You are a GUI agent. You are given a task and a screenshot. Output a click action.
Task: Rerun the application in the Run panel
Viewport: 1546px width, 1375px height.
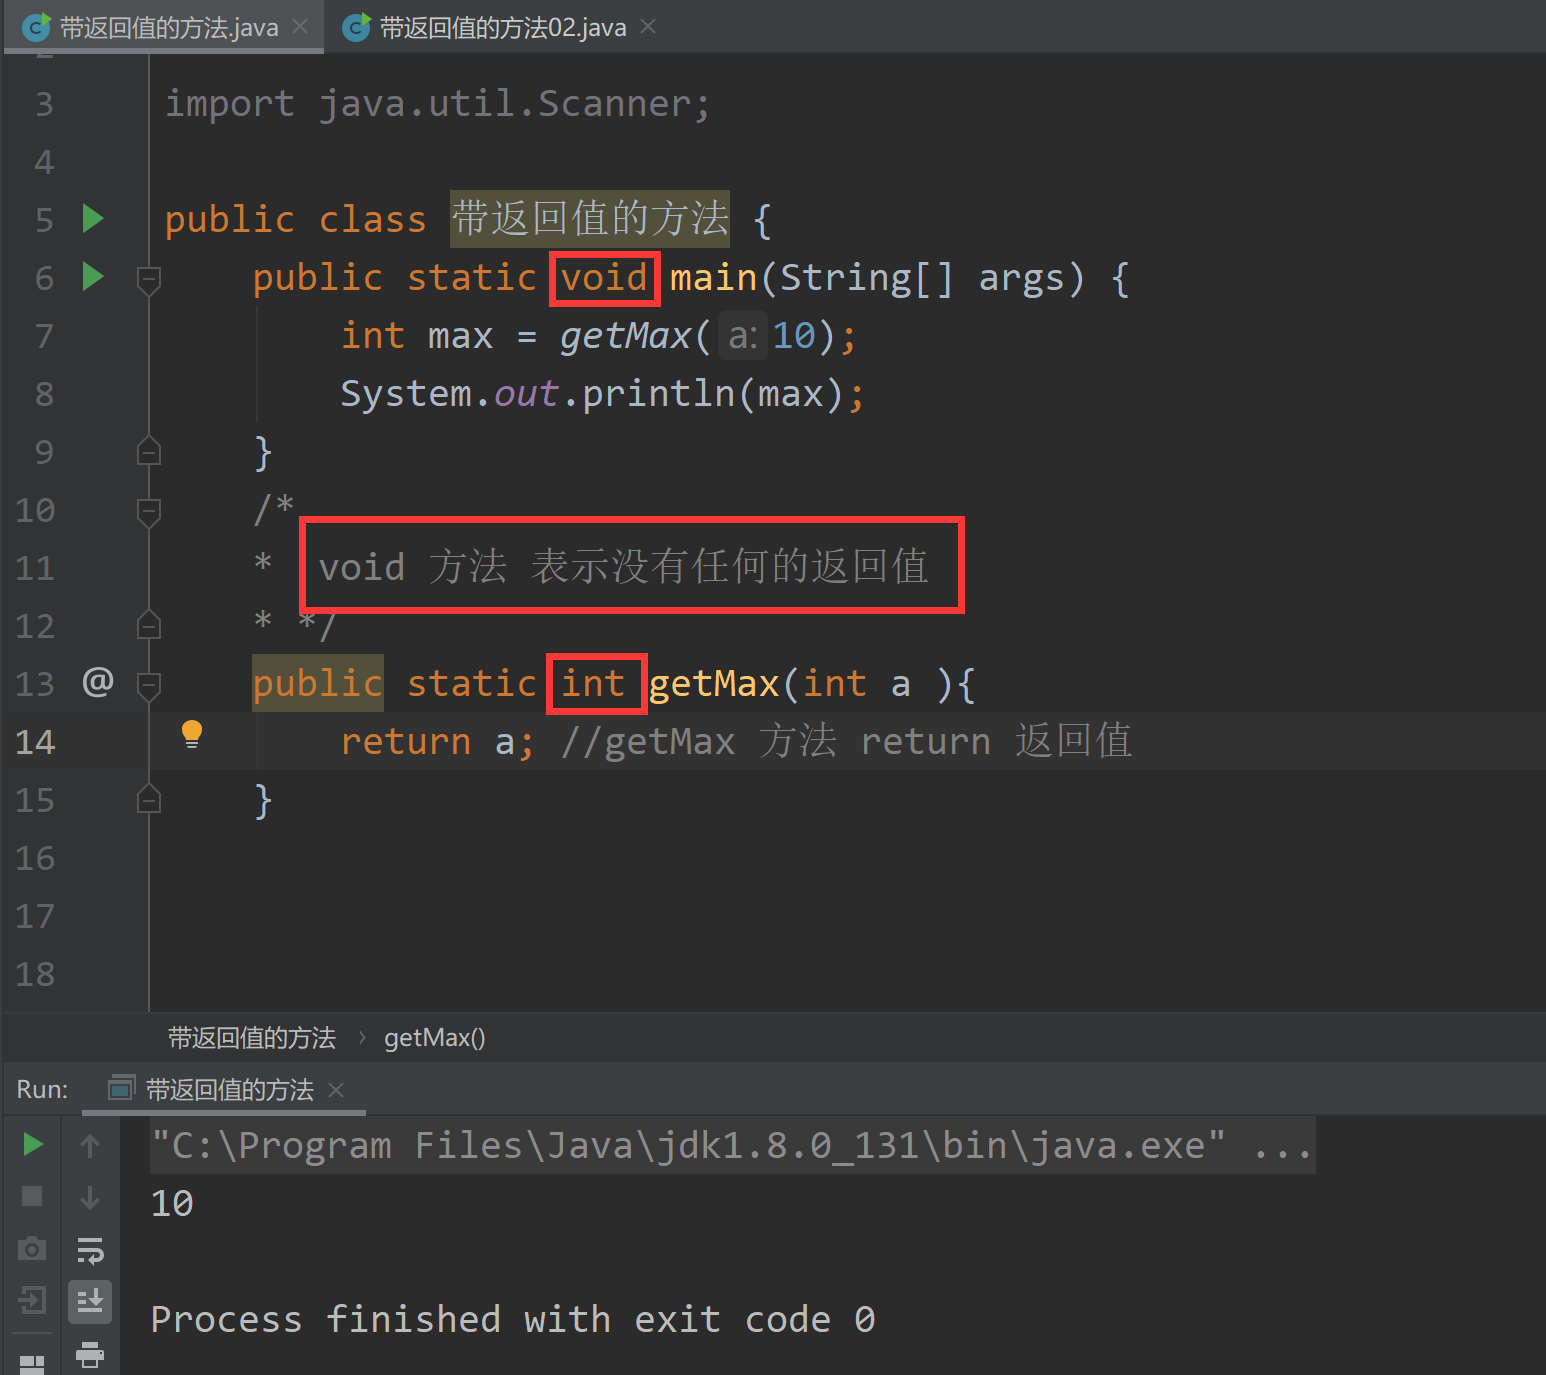pos(32,1144)
